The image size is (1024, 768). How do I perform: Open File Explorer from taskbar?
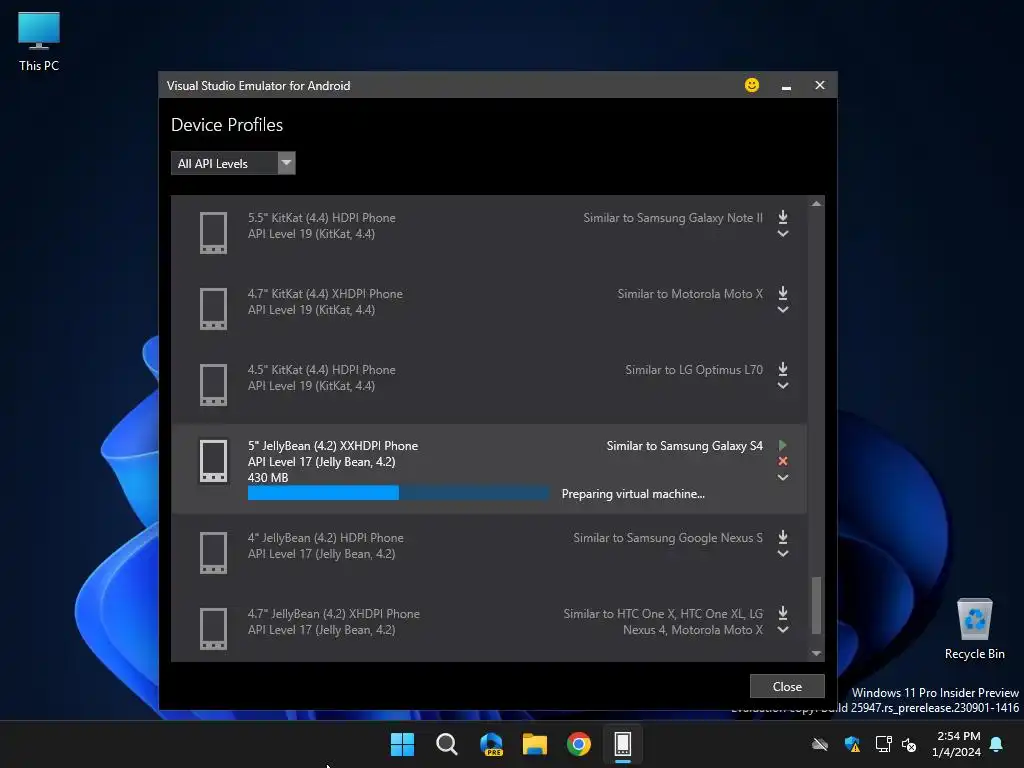tap(535, 744)
